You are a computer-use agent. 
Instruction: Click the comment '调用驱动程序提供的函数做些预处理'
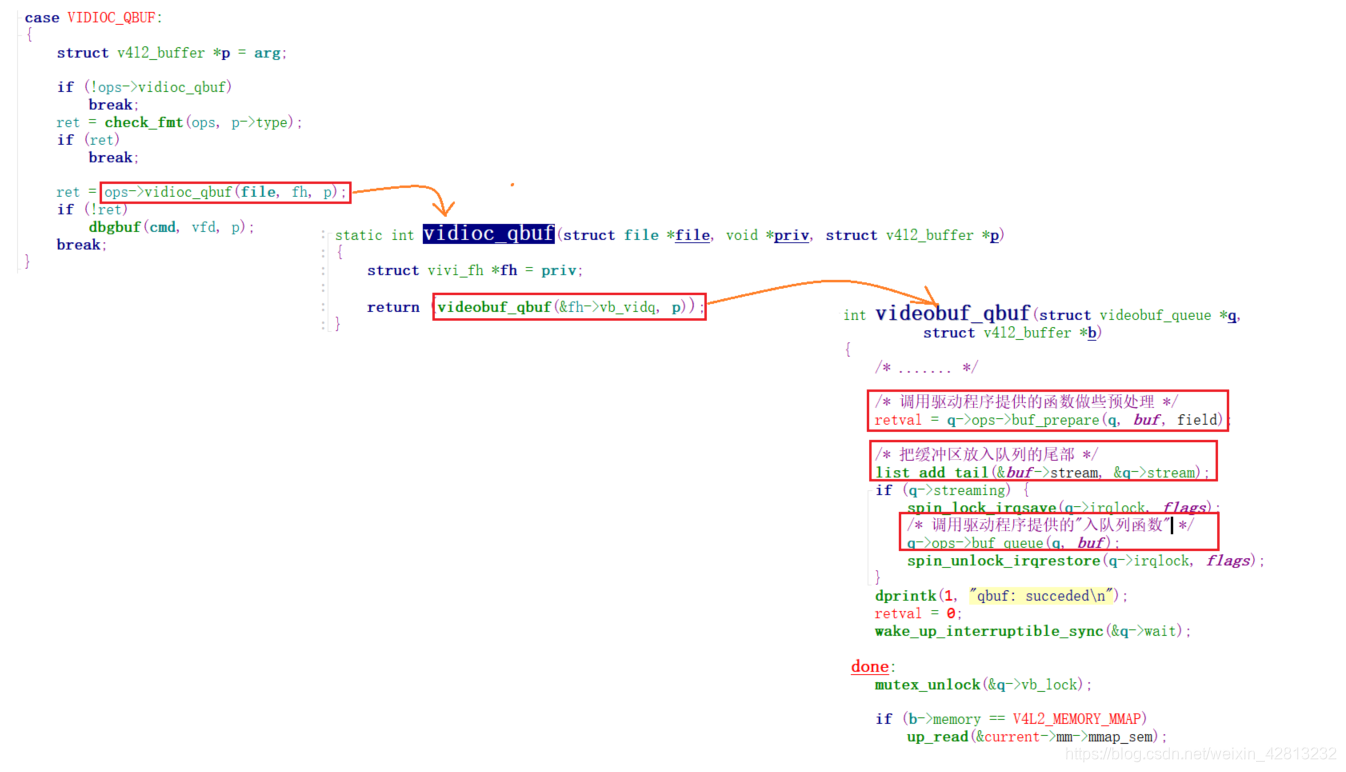click(x=1027, y=402)
